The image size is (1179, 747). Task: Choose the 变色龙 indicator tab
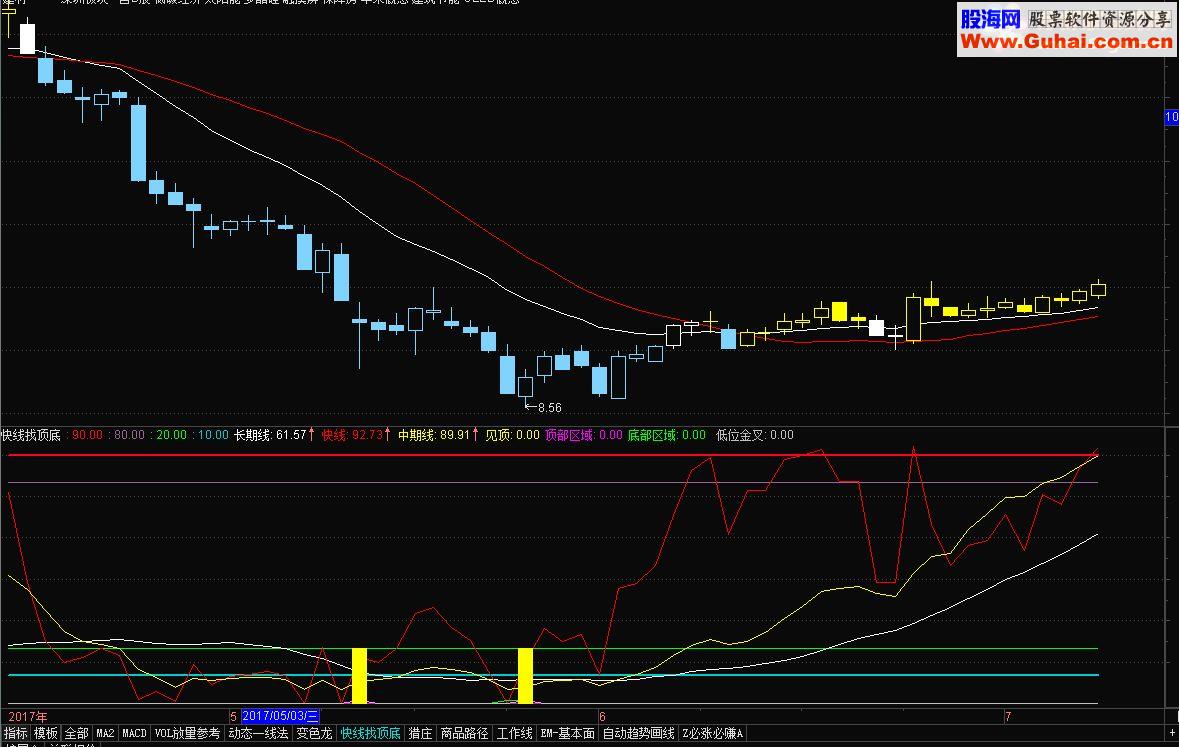314,733
